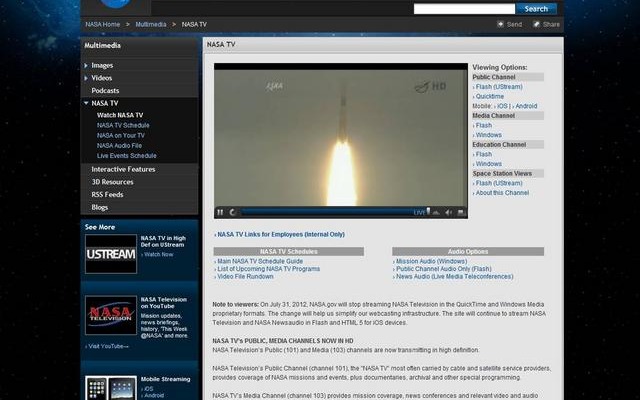Open Media Channel Windows stream
The height and width of the screenshot is (400, 640).
489,135
